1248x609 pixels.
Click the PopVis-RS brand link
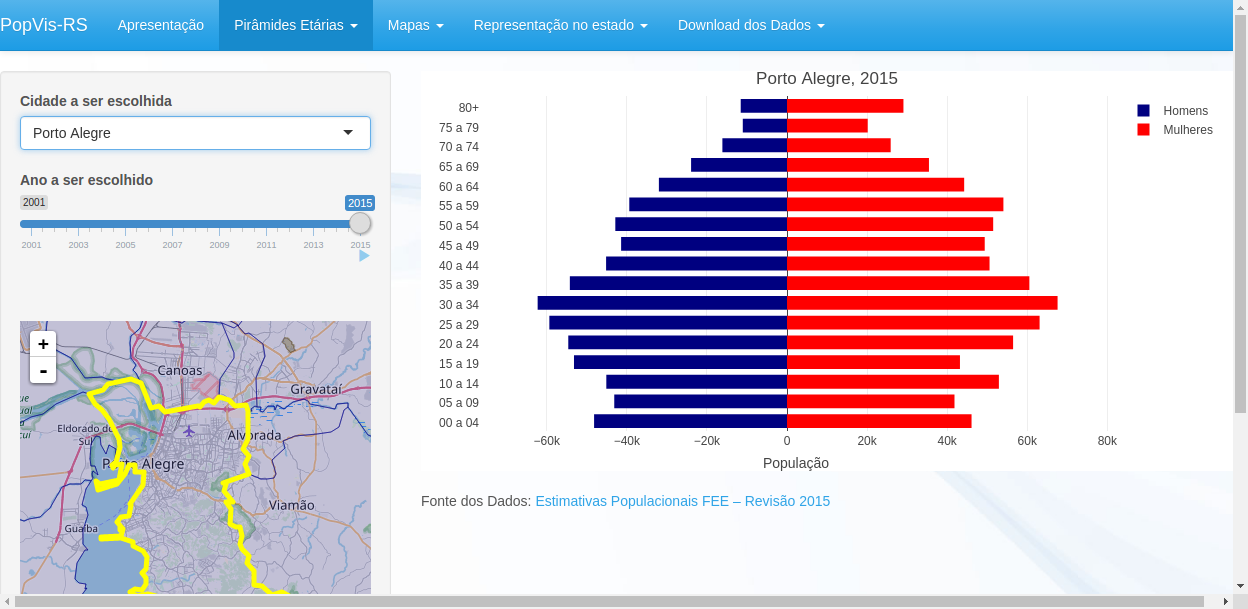pyautogui.click(x=44, y=25)
